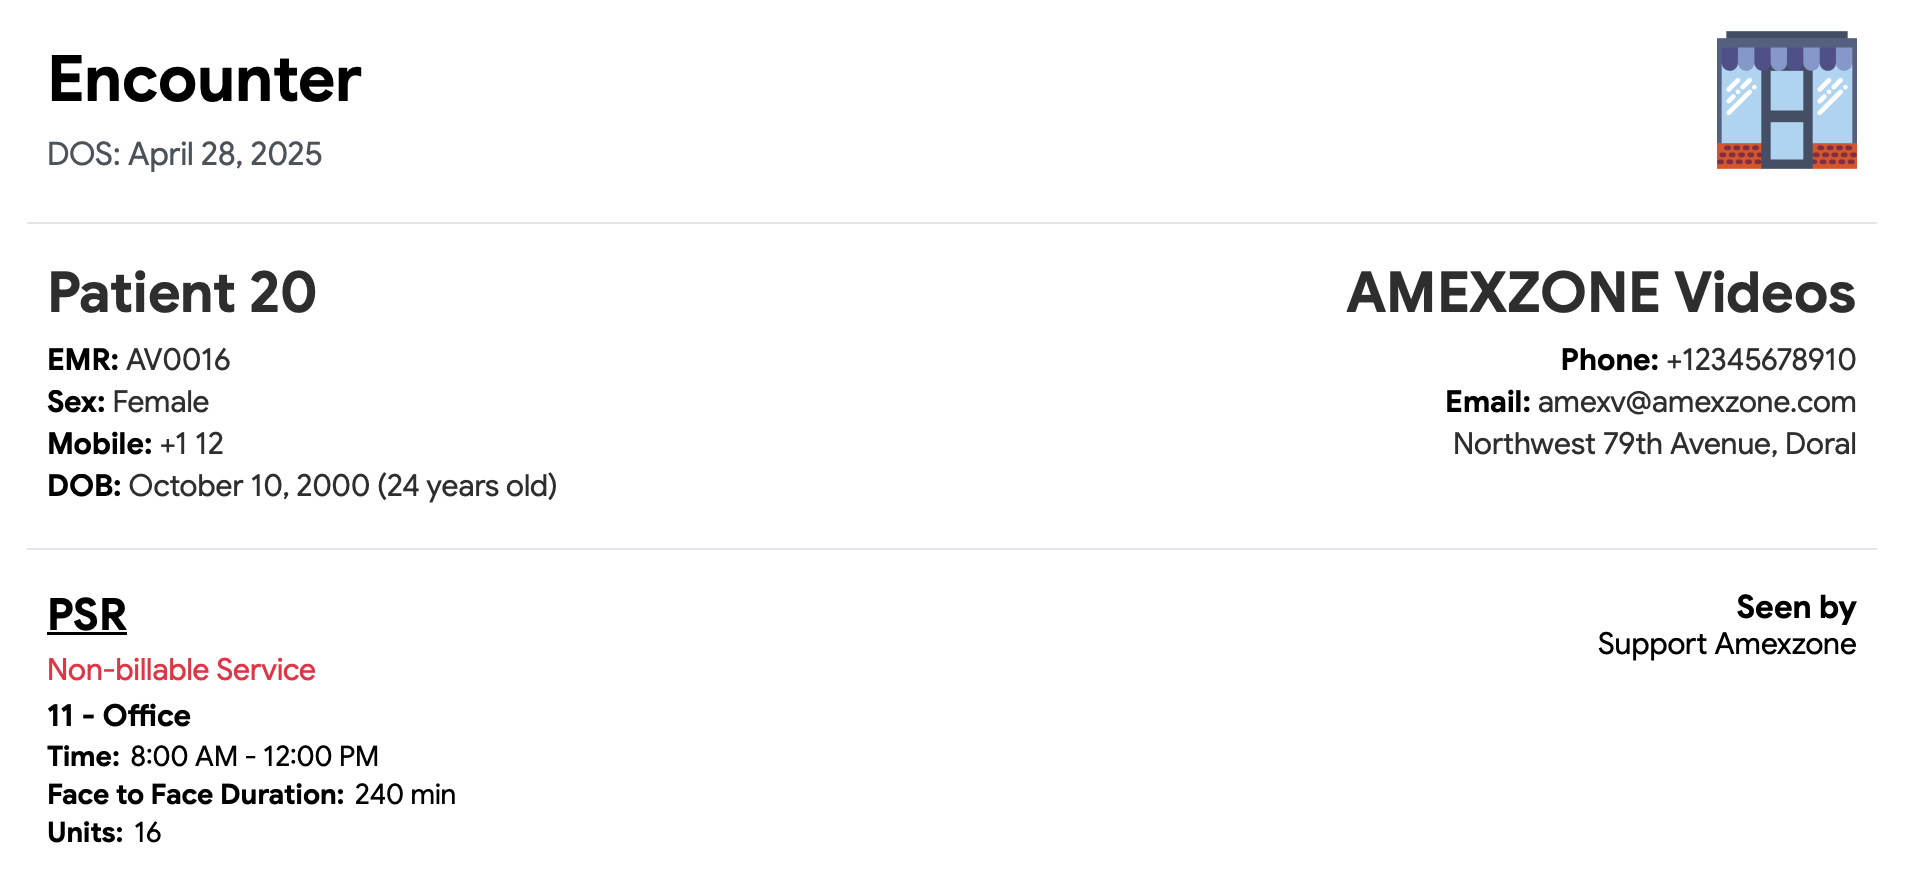1912x876 pixels.
Task: Click the AMEXZONE Videos heading
Action: pyautogui.click(x=1600, y=293)
